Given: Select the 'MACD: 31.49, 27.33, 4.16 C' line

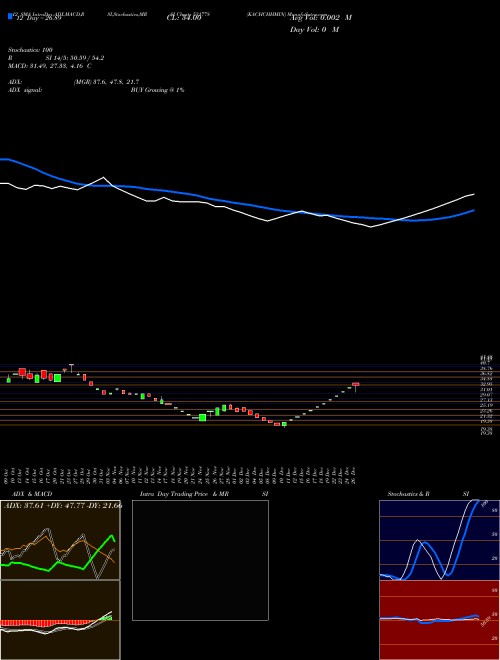Looking at the screenshot, I should 50,66.
